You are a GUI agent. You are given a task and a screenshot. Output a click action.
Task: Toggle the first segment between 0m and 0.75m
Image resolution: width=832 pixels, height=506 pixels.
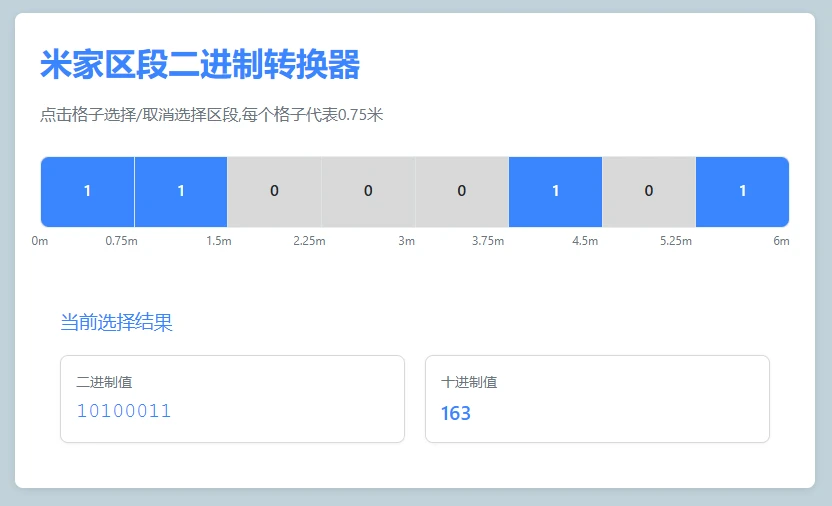click(88, 191)
